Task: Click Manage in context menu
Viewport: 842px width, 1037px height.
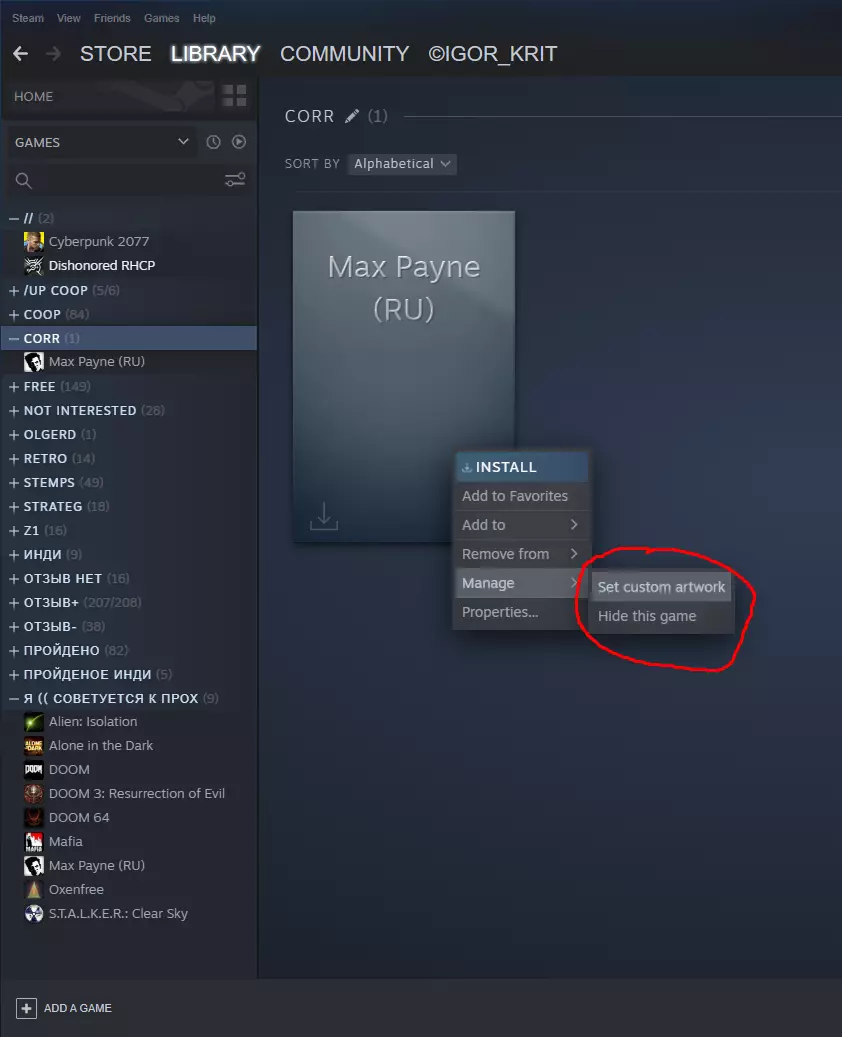Action: (x=521, y=583)
